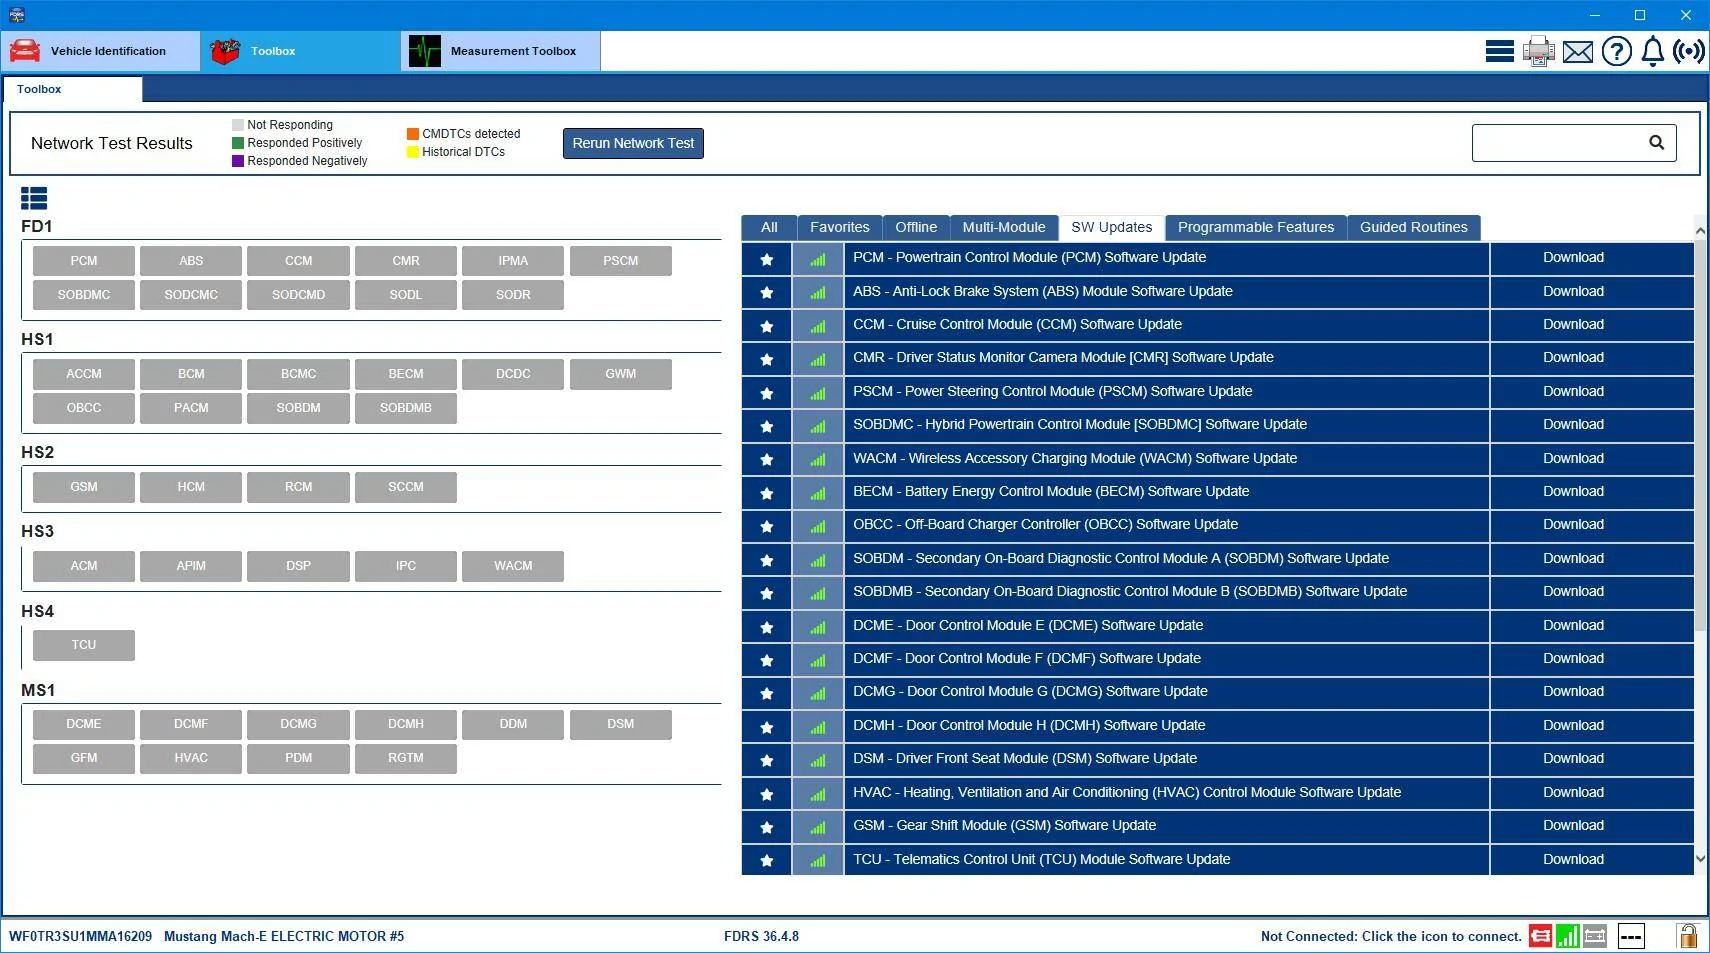This screenshot has width=1710, height=953.
Task: Toggle favorite star for TCU Module Software Update
Action: pyautogui.click(x=767, y=860)
